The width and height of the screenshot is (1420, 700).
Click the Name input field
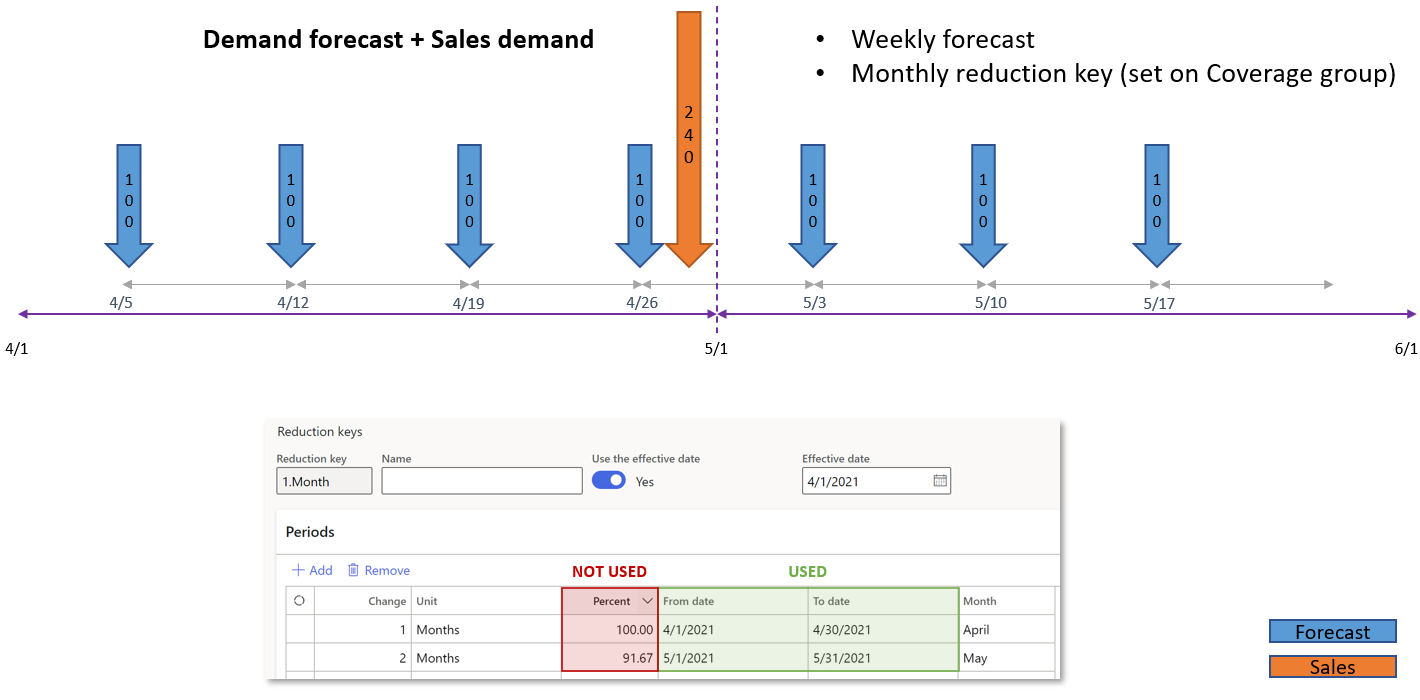coord(482,481)
